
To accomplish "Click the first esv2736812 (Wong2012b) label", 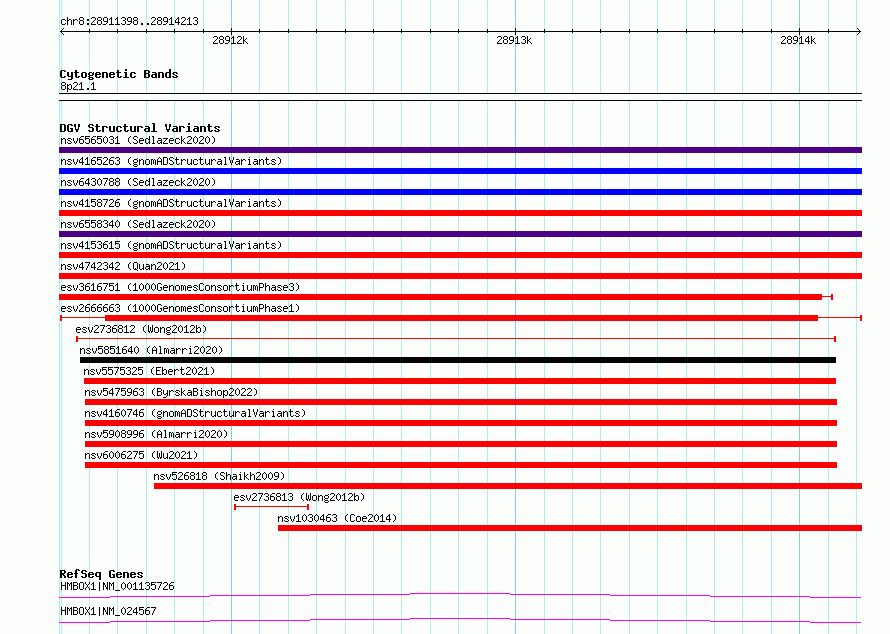I will 141,329.
